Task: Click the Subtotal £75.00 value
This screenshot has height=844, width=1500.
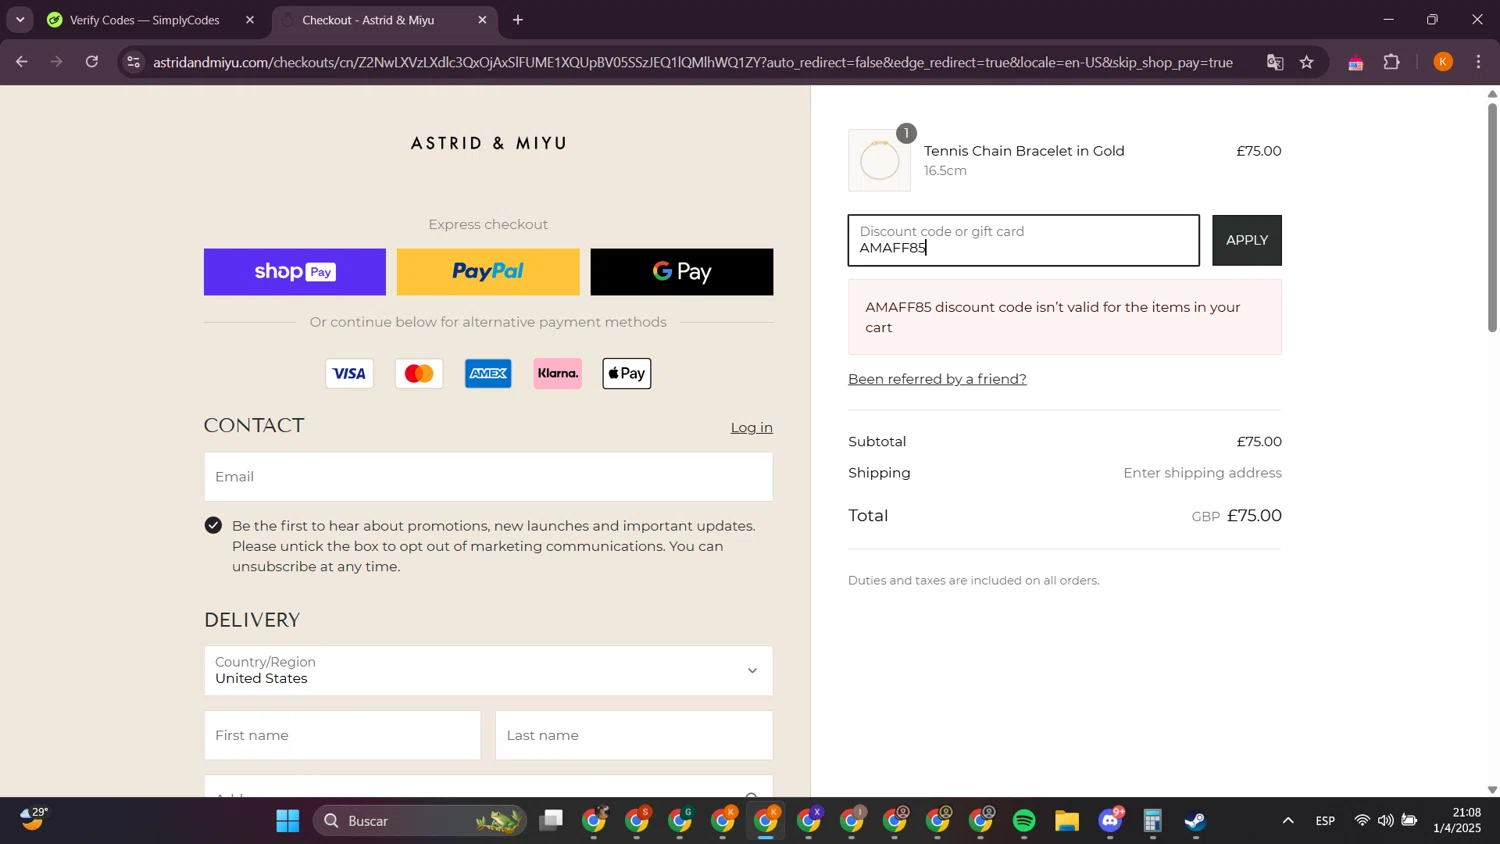Action: click(x=1259, y=442)
